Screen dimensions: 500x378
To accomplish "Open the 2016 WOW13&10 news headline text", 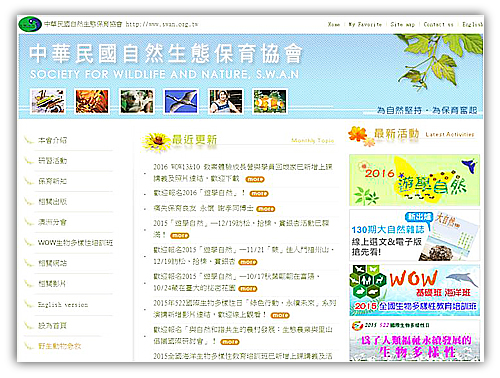I will 243,172.
